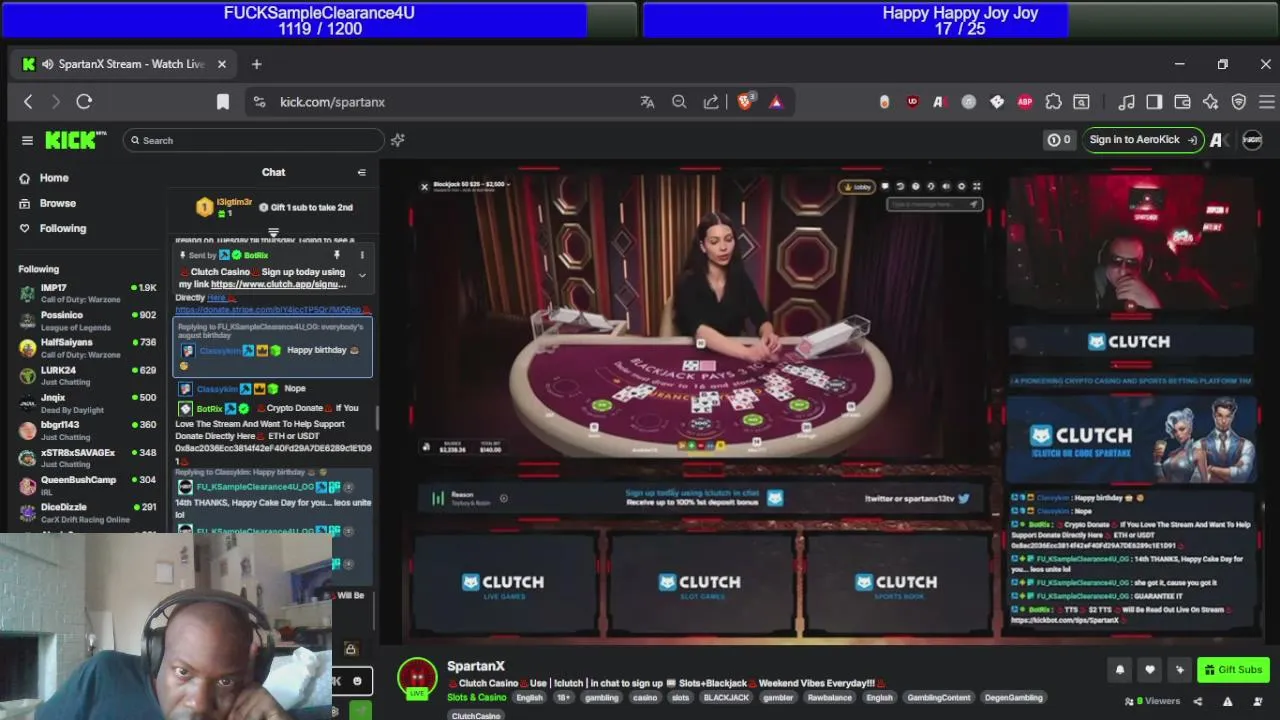Viewport: 1280px width, 720px height.
Task: Reload the page
Action: (x=84, y=101)
